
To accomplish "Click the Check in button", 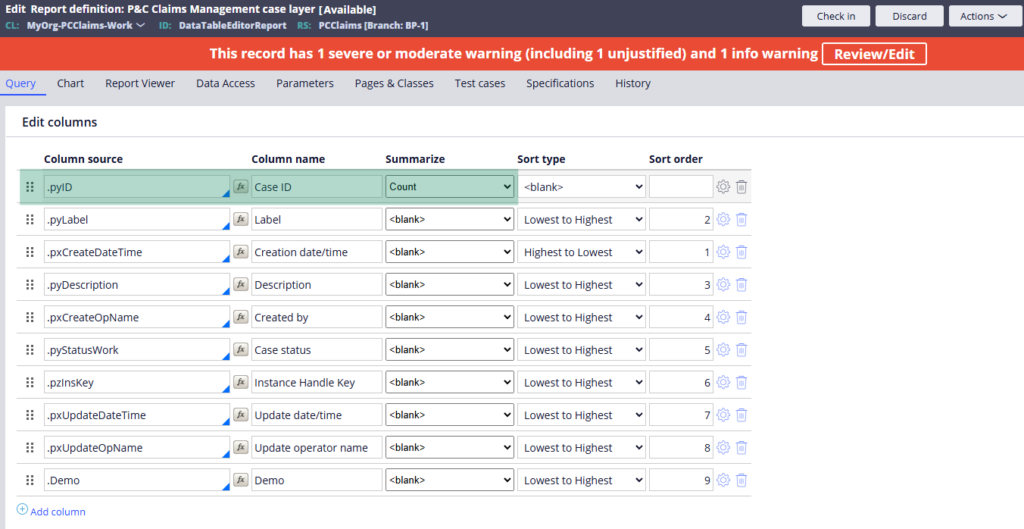I will [836, 16].
